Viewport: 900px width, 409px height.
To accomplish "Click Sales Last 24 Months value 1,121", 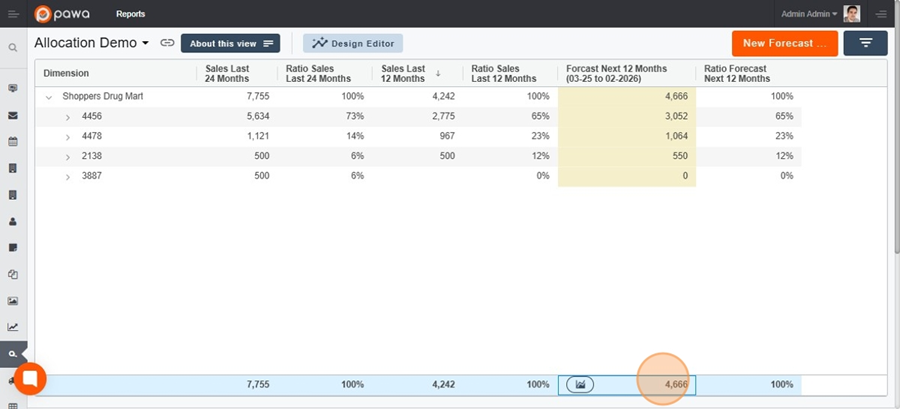I will (258, 137).
